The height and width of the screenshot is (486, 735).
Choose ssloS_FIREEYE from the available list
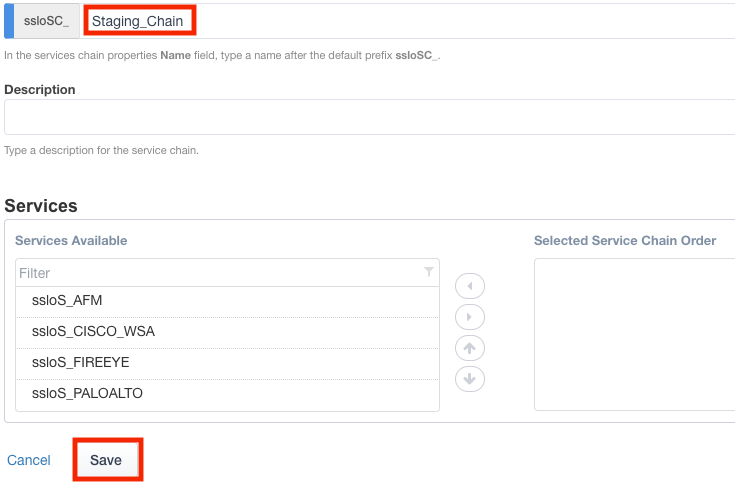pyautogui.click(x=227, y=362)
